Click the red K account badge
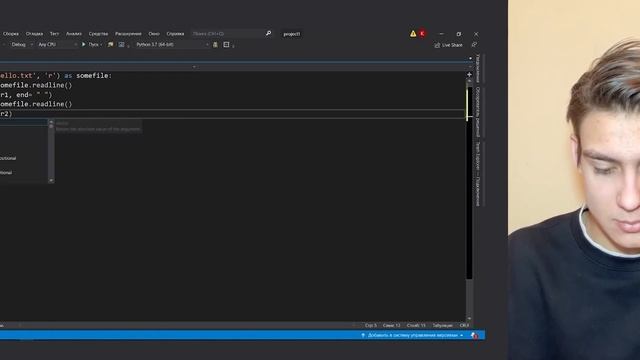Viewport: 640px width, 360px height. point(422,33)
